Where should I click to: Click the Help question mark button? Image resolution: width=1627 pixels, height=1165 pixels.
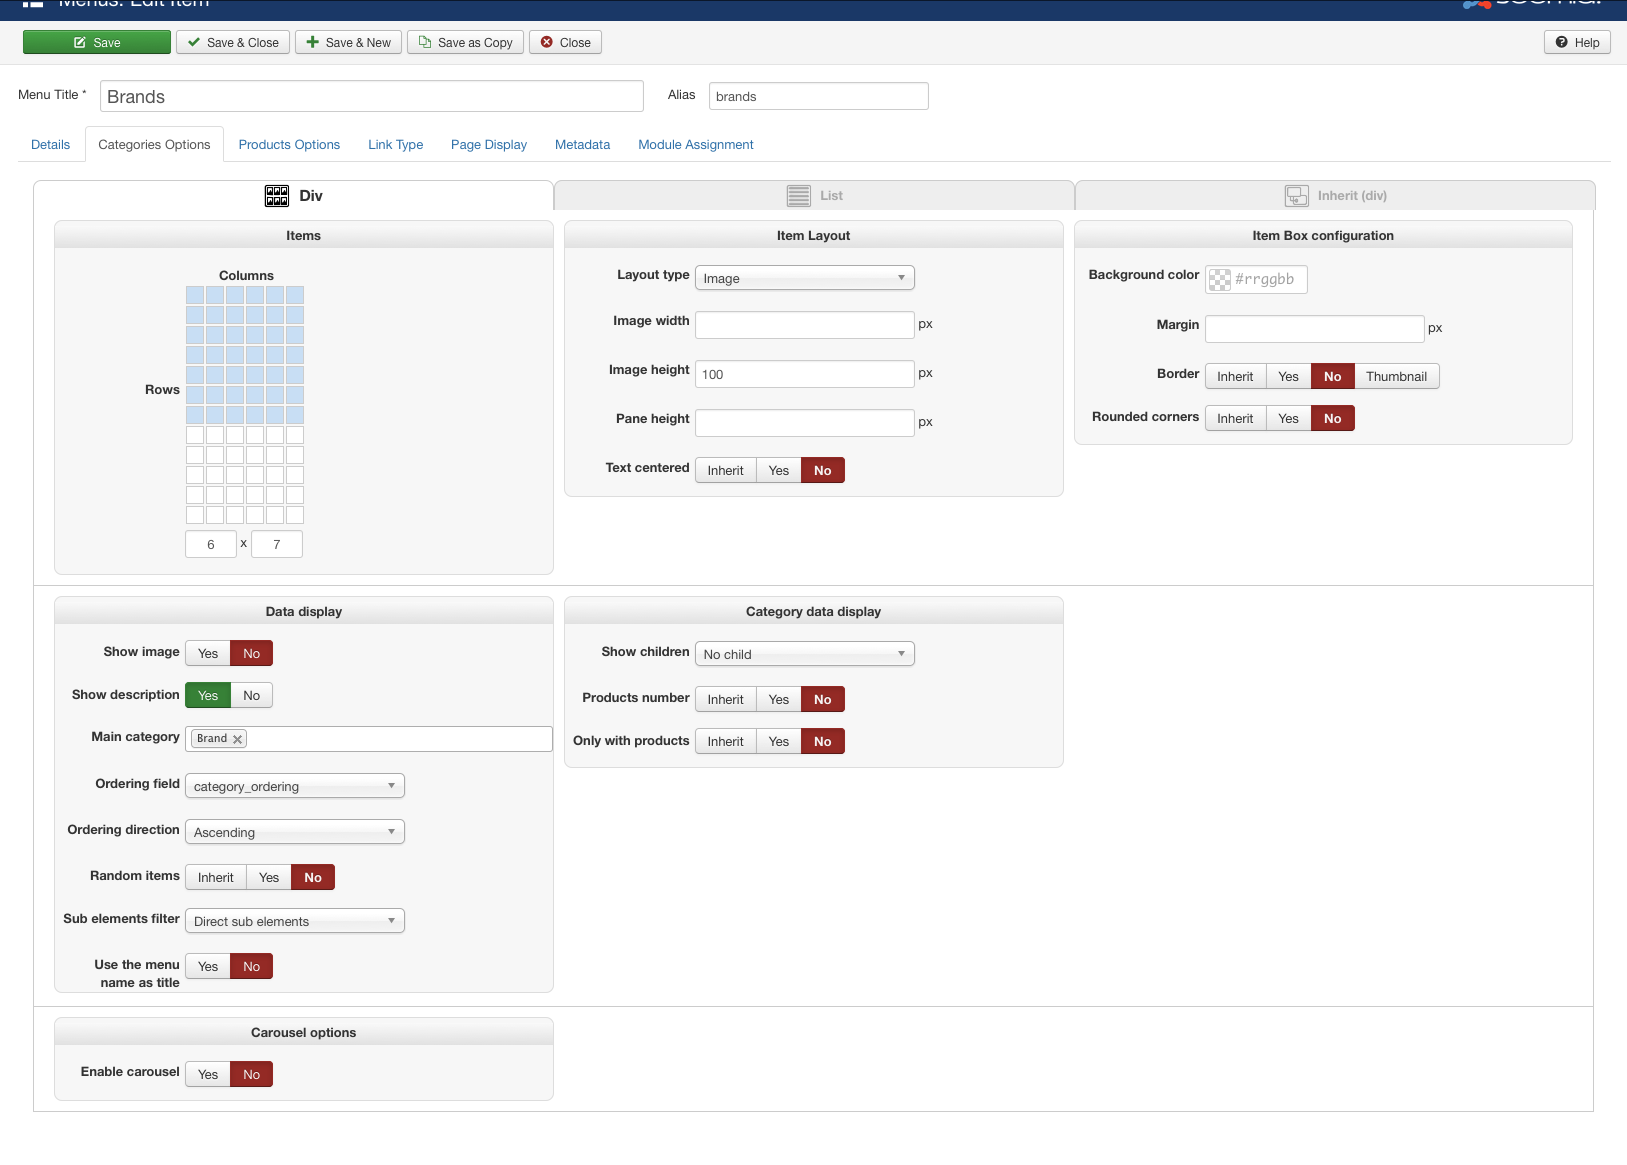[1577, 42]
